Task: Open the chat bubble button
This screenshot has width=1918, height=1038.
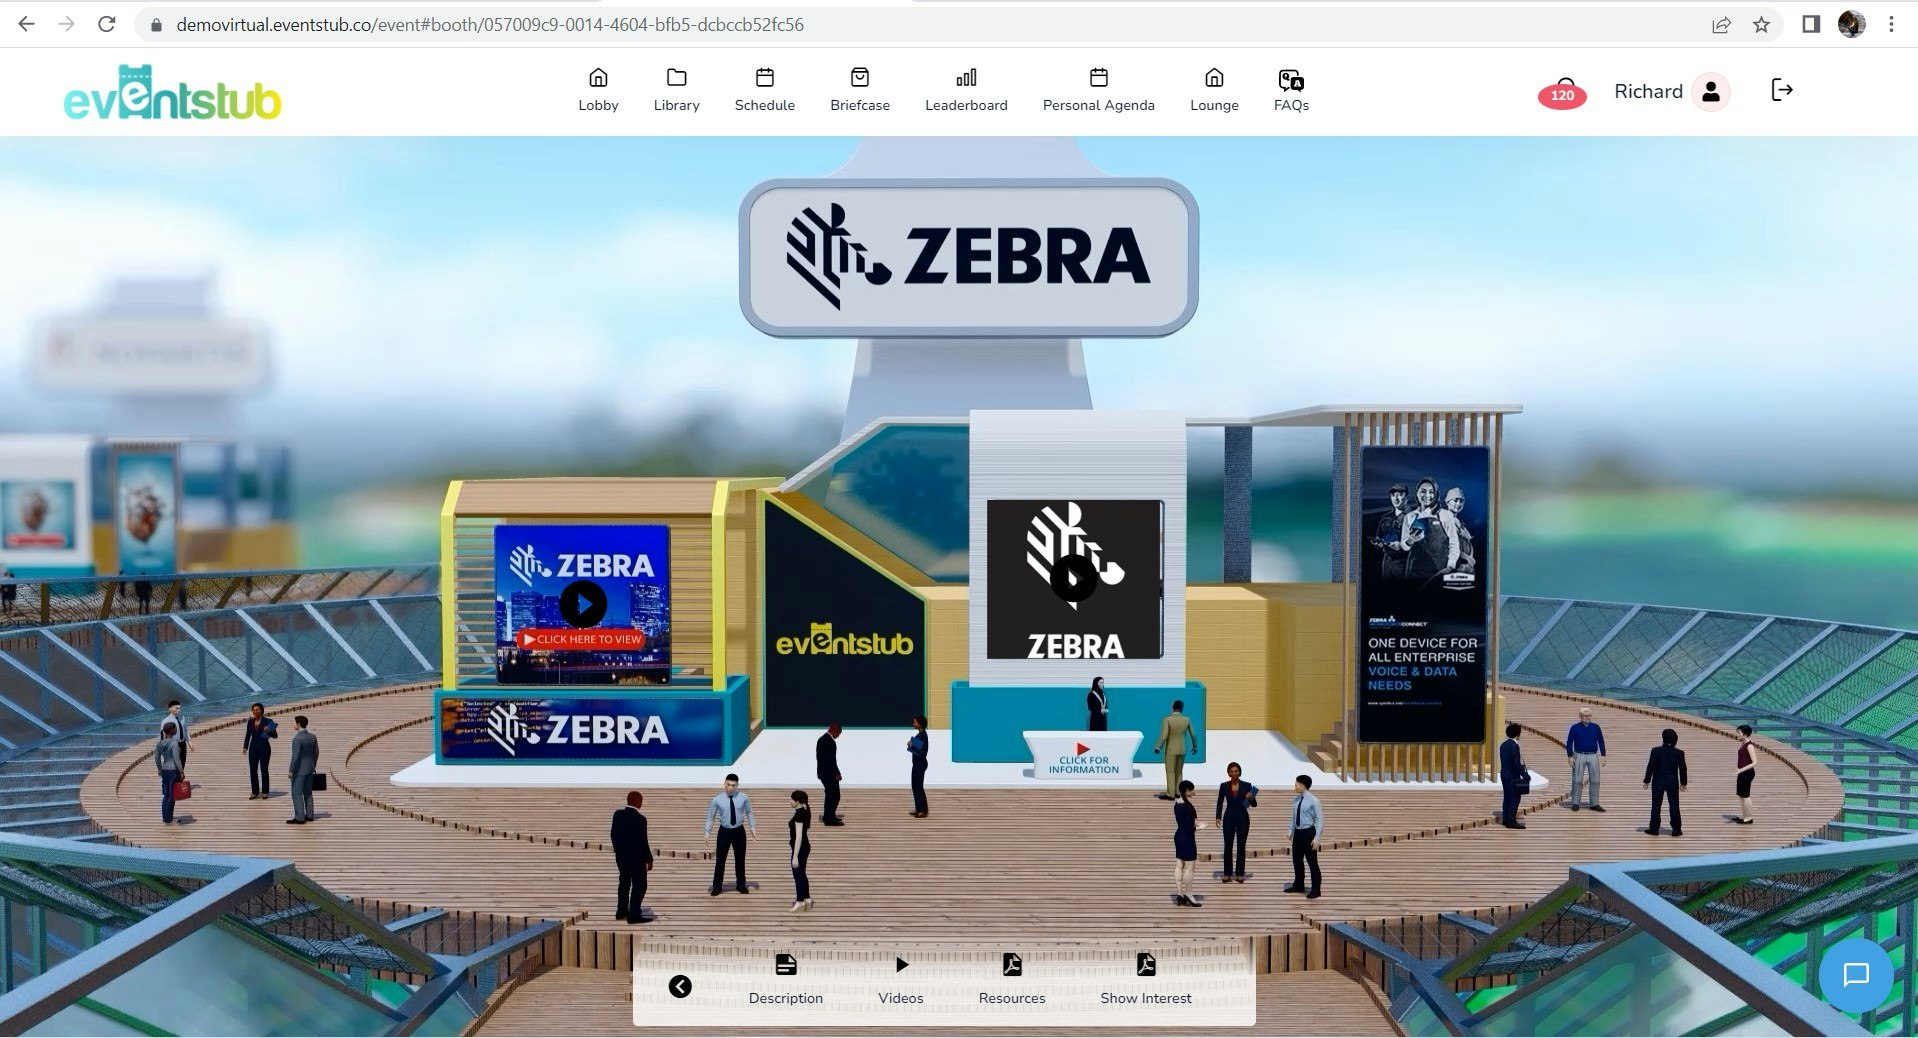Action: (1856, 975)
